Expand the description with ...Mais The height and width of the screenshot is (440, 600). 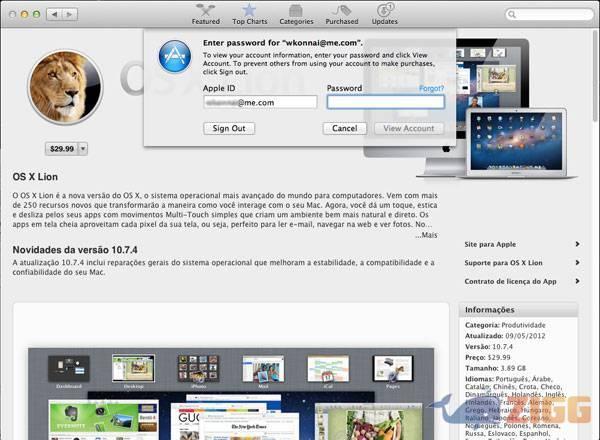(x=426, y=235)
